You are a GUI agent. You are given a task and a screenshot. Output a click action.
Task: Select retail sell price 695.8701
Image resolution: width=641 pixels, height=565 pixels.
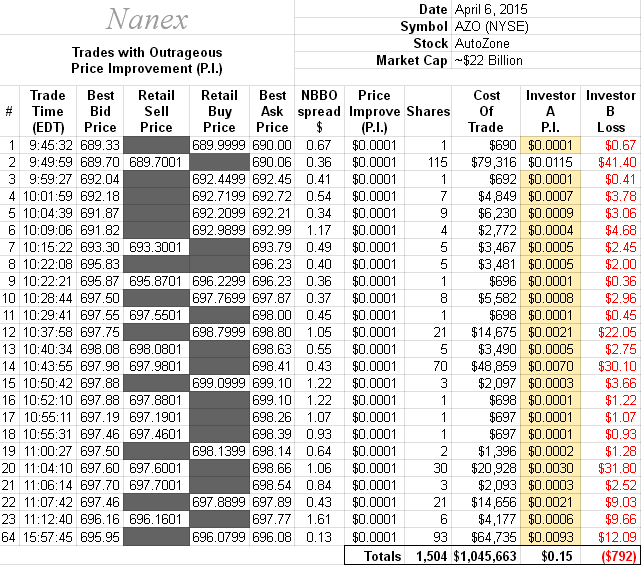155,281
